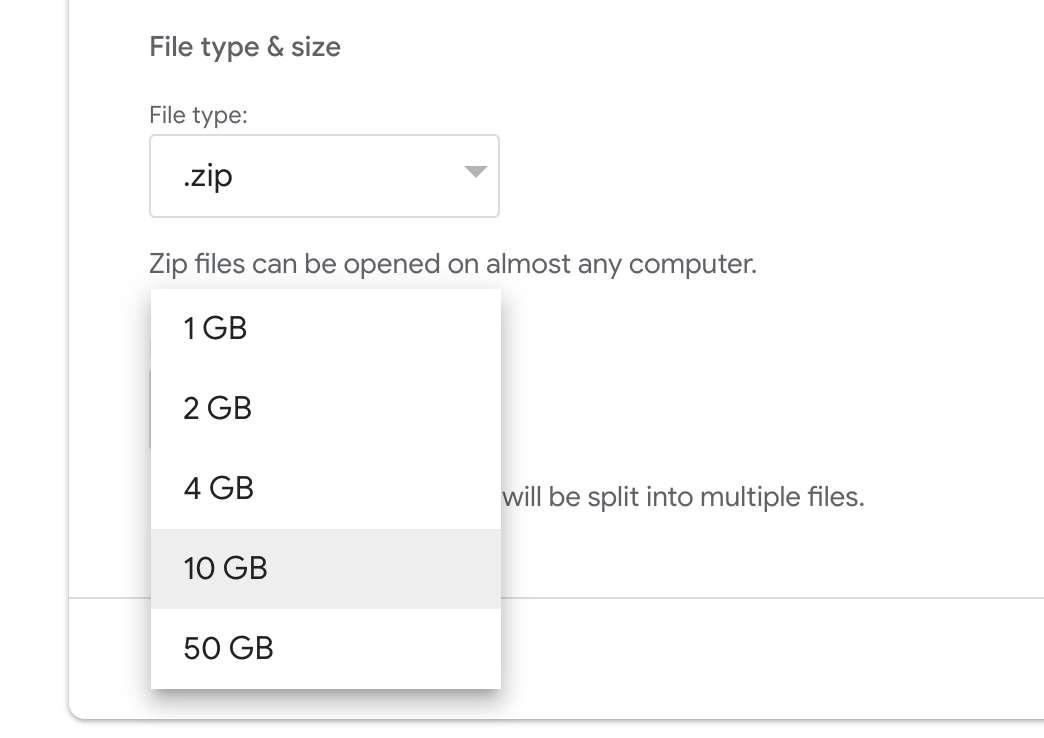Viewport: 1044px width, 738px height.
Task: Click the ".zip" text in the field
Action: pos(208,177)
